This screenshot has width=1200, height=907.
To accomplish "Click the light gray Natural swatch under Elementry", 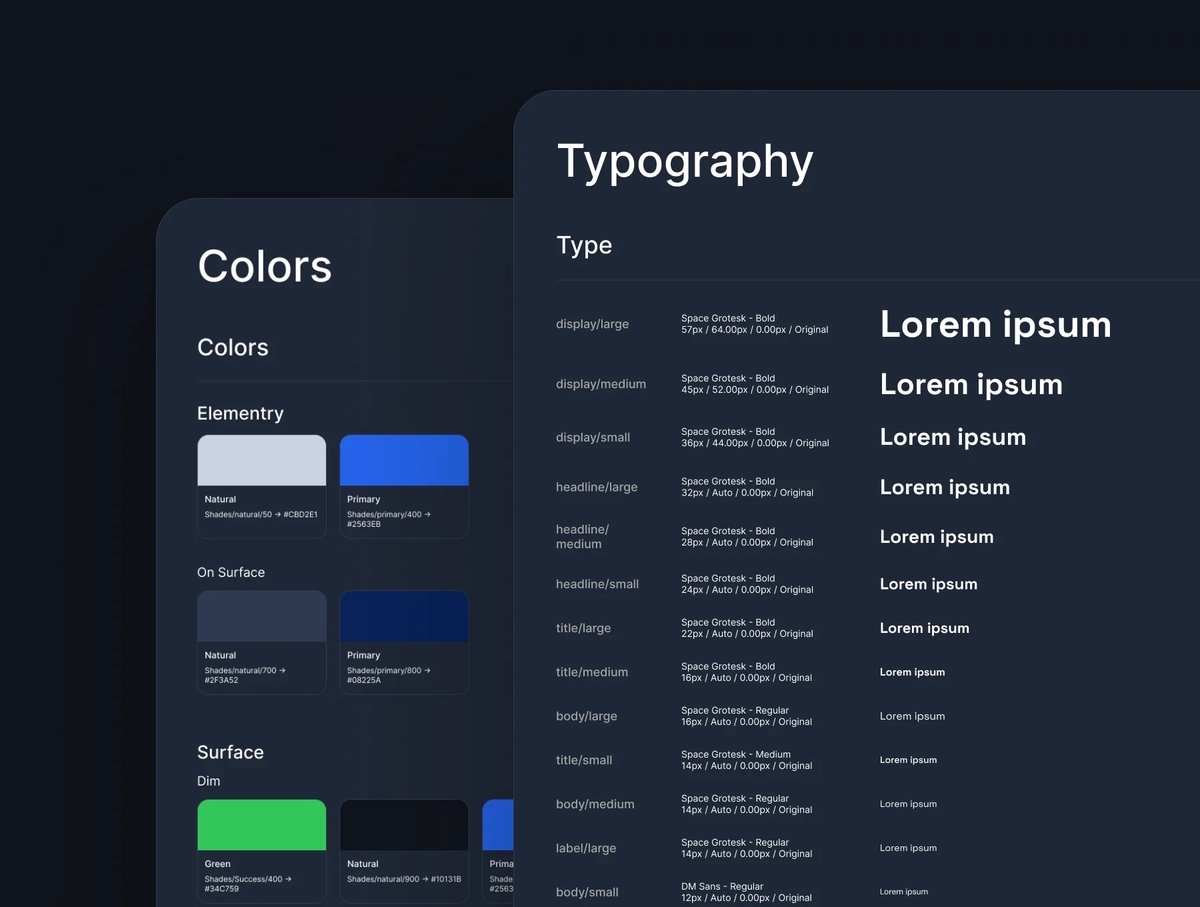I will click(261, 461).
